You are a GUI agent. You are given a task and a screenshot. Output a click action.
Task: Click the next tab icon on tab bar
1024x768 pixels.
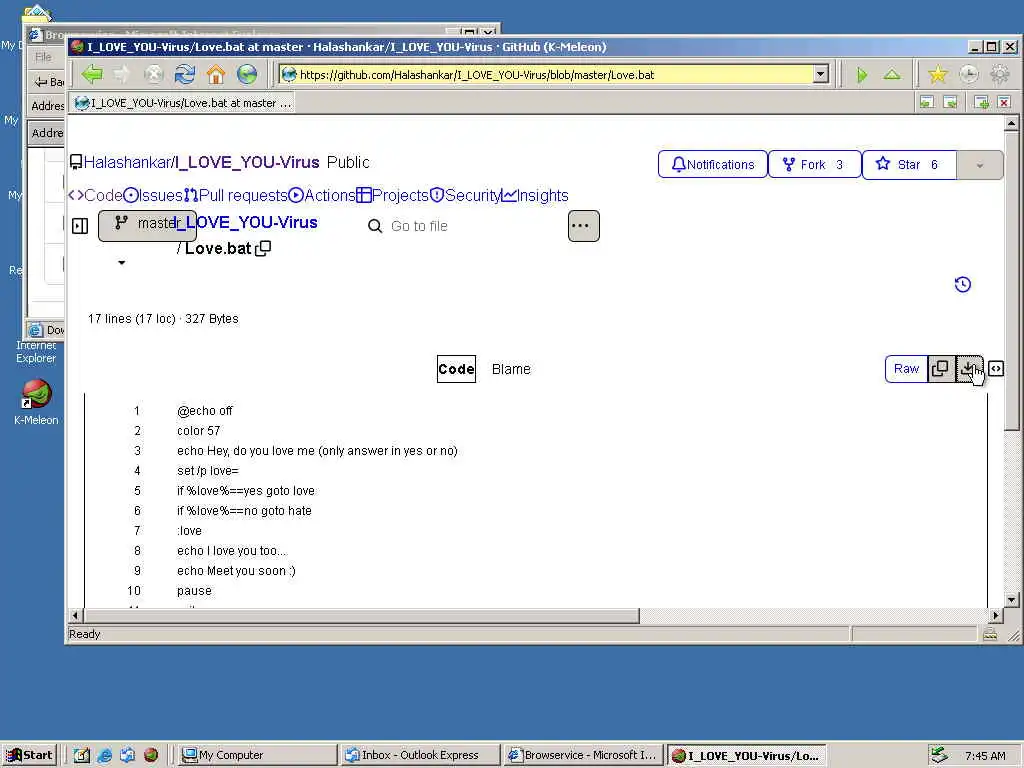[950, 103]
